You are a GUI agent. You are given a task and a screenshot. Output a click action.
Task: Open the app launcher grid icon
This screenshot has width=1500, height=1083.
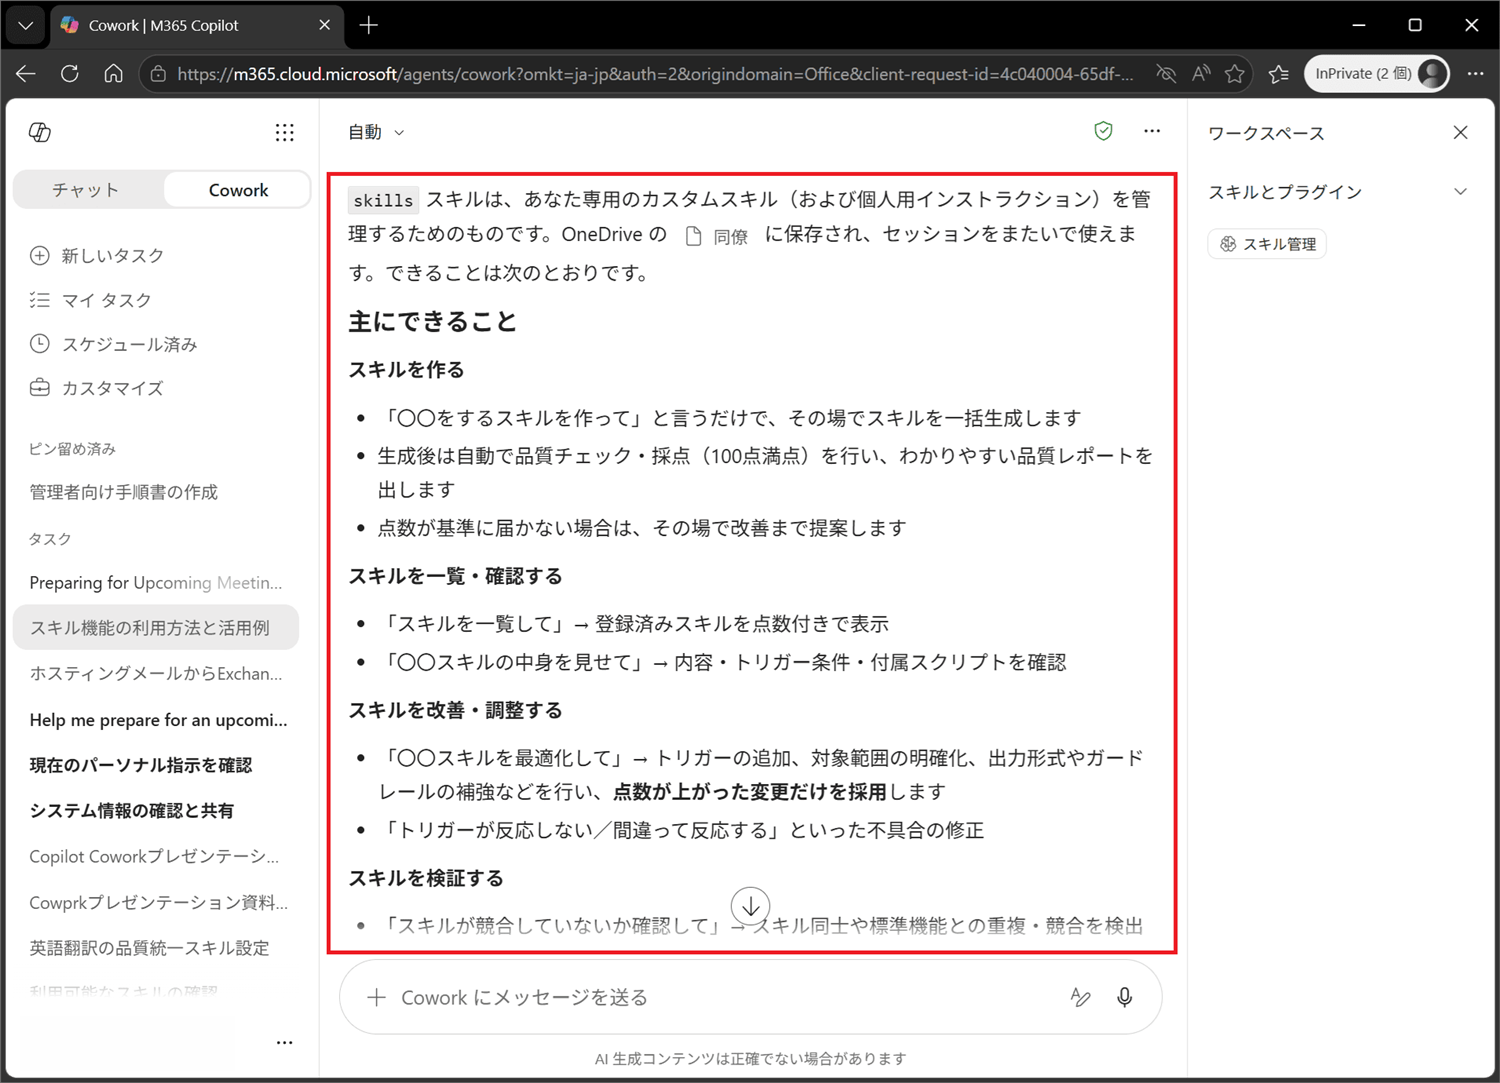point(285,132)
